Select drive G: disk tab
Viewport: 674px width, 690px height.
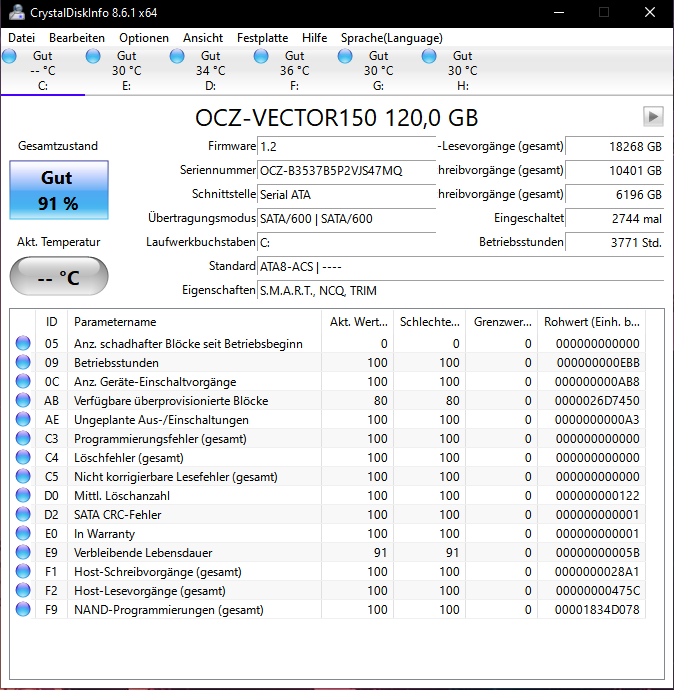tap(379, 70)
